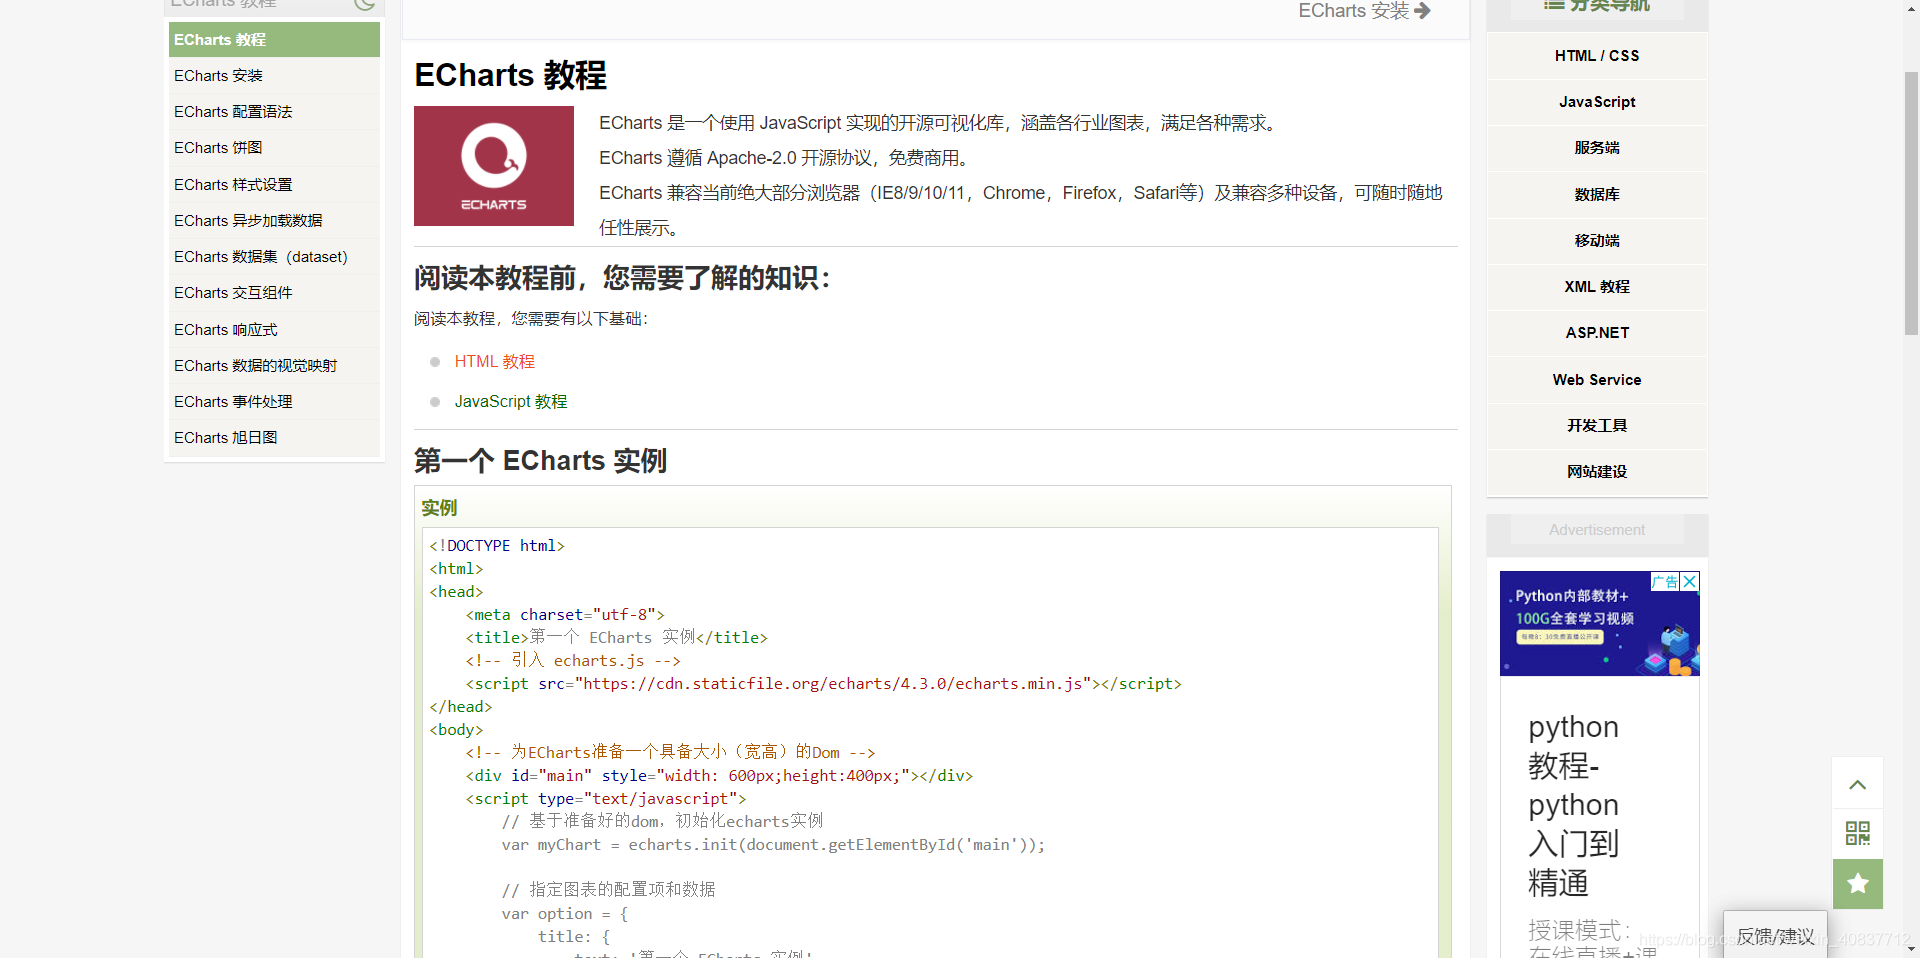Open ECharts 交互组件 sidebar item
1920x958 pixels.
(x=274, y=293)
